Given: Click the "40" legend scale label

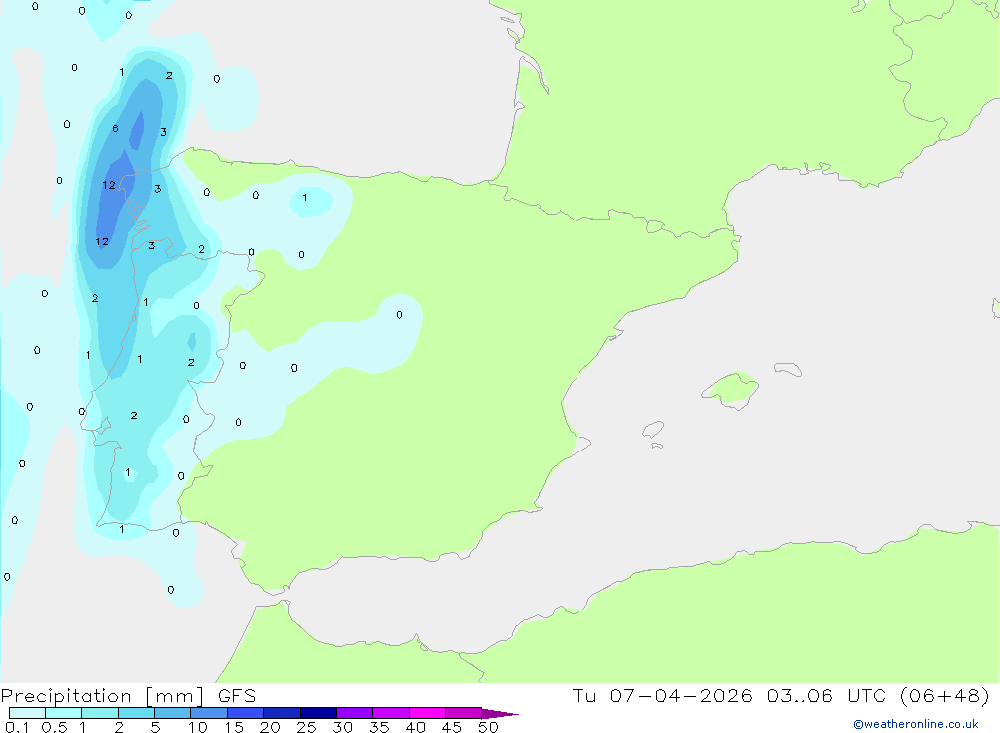Looking at the screenshot, I should click(415, 727).
